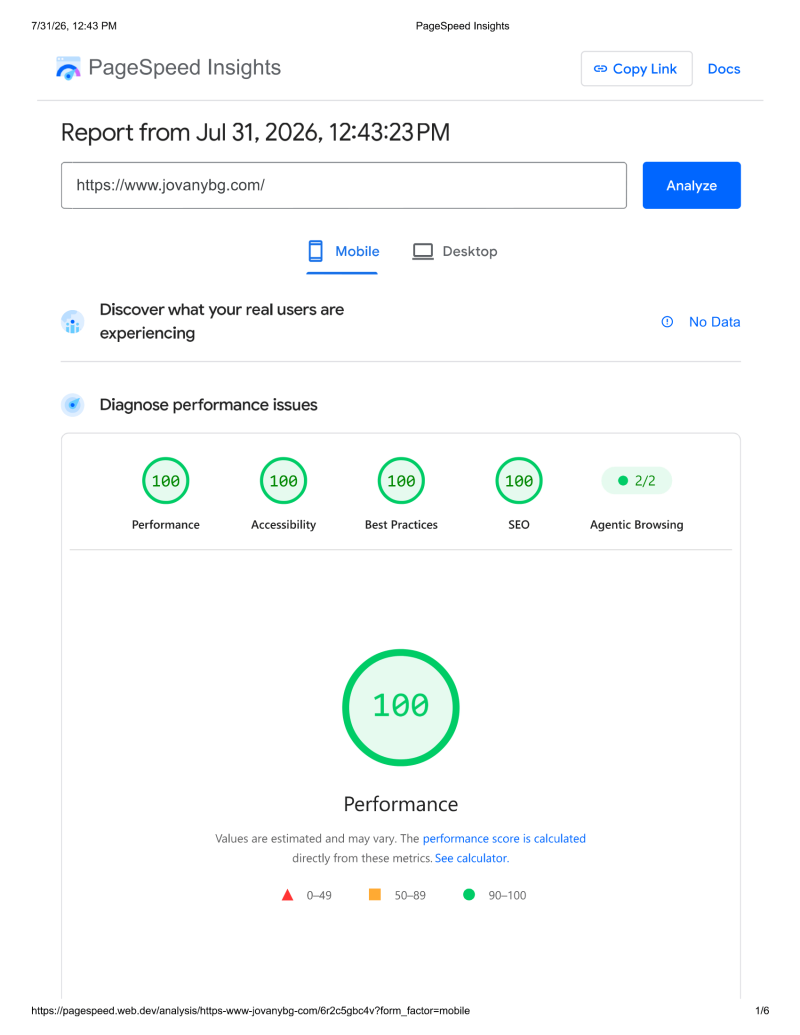Screen dimensions: 800x1035
Task: Click the PageSpeed Insights logo icon
Action: point(68,68)
